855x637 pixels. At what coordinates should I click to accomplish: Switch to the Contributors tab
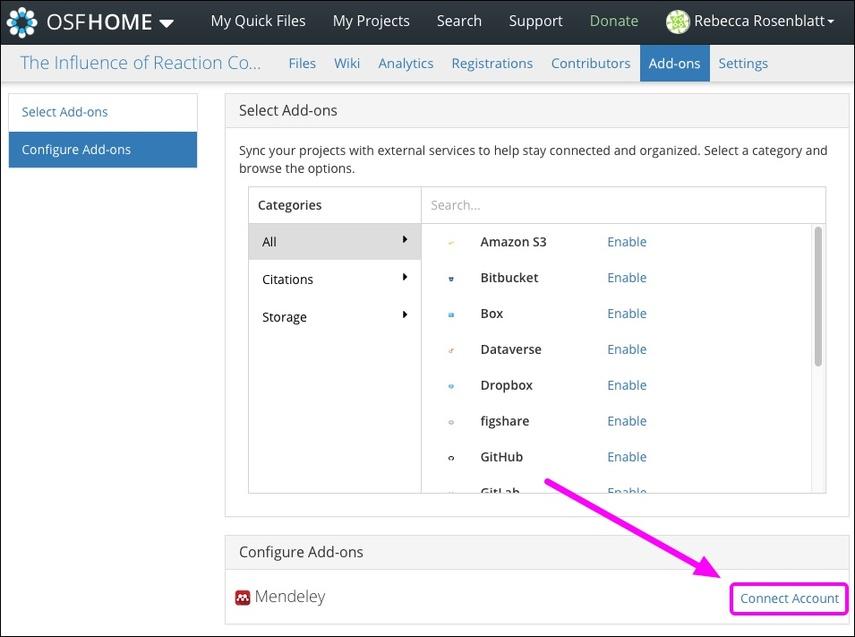(x=591, y=63)
